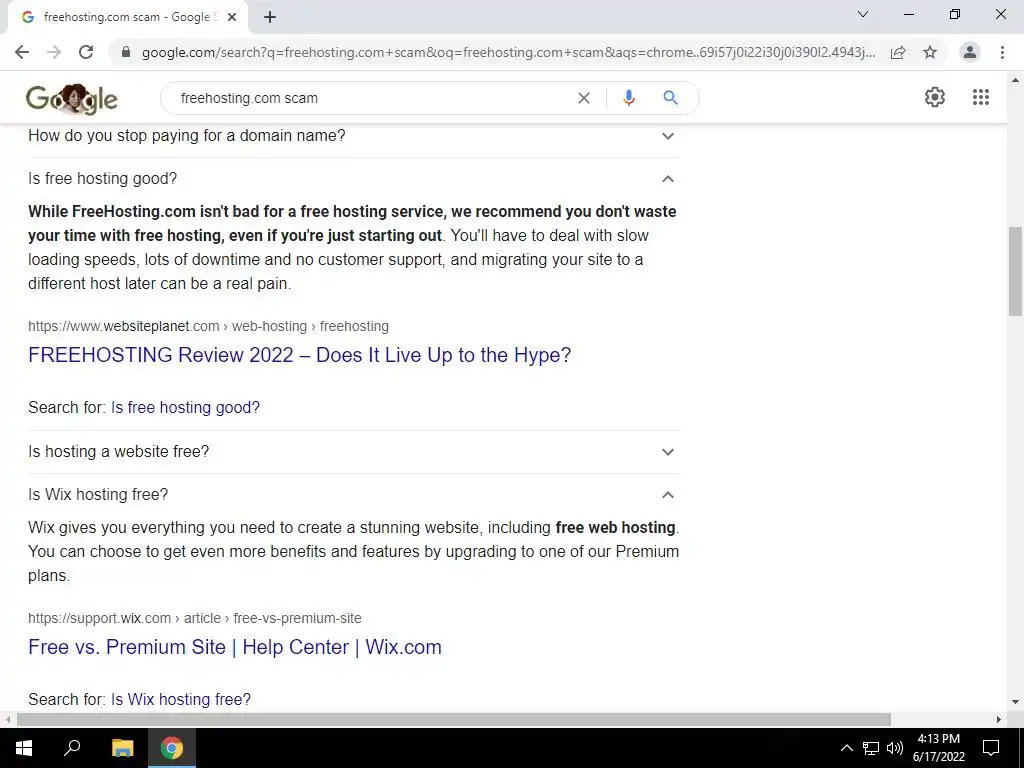
Task: Collapse 'Is free hosting good?' question
Action: coord(353,179)
